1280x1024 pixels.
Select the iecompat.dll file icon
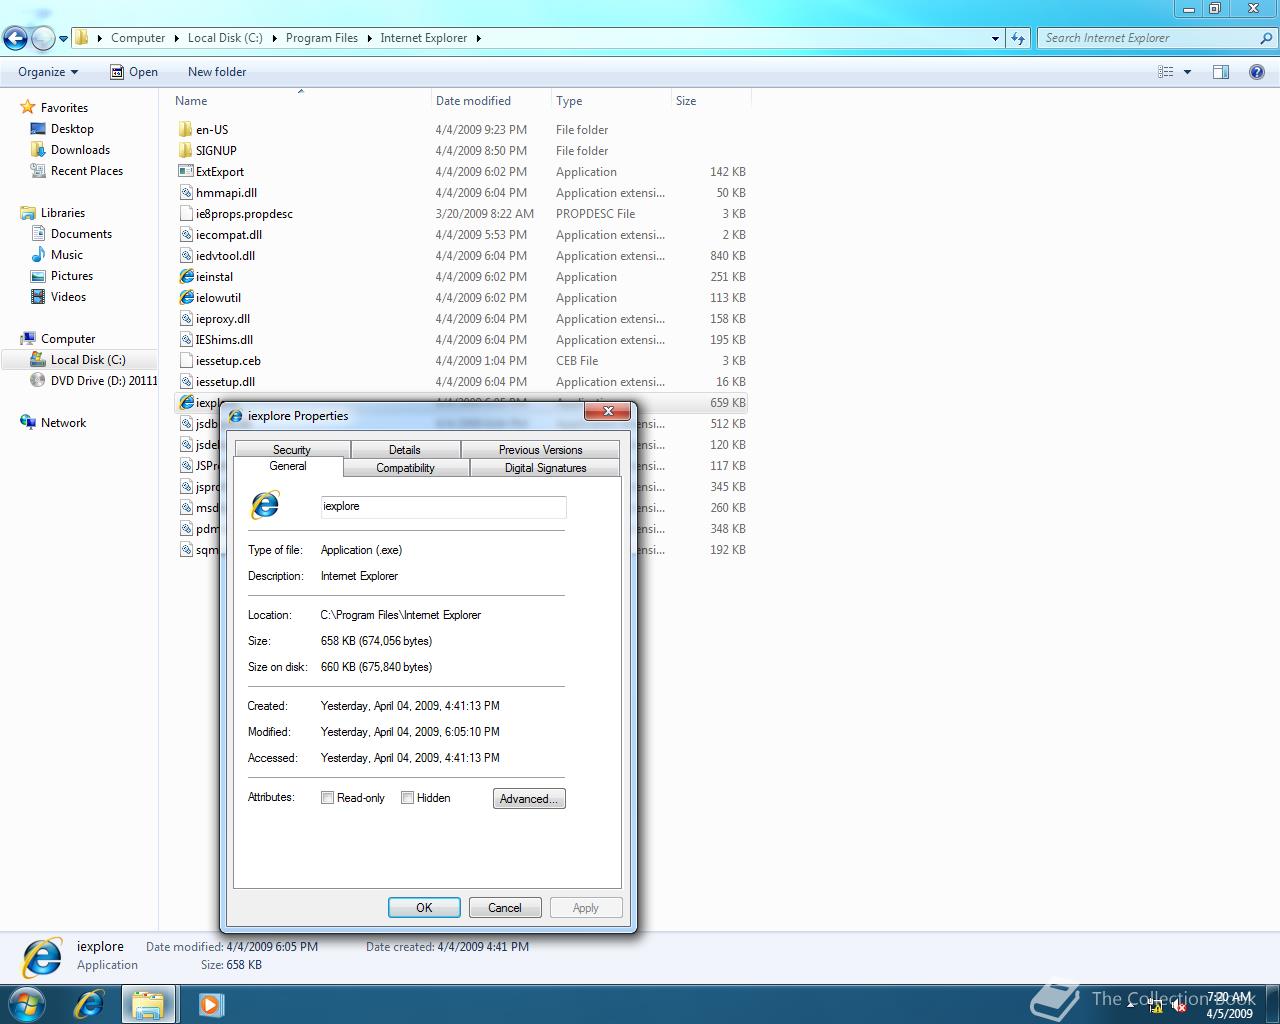[185, 235]
